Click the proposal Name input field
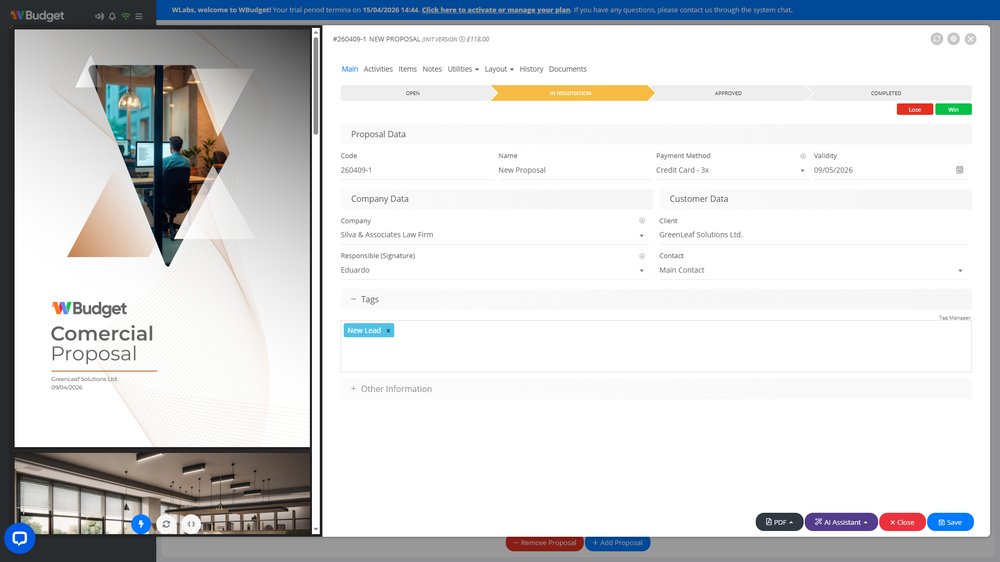1000x562 pixels. [574, 170]
